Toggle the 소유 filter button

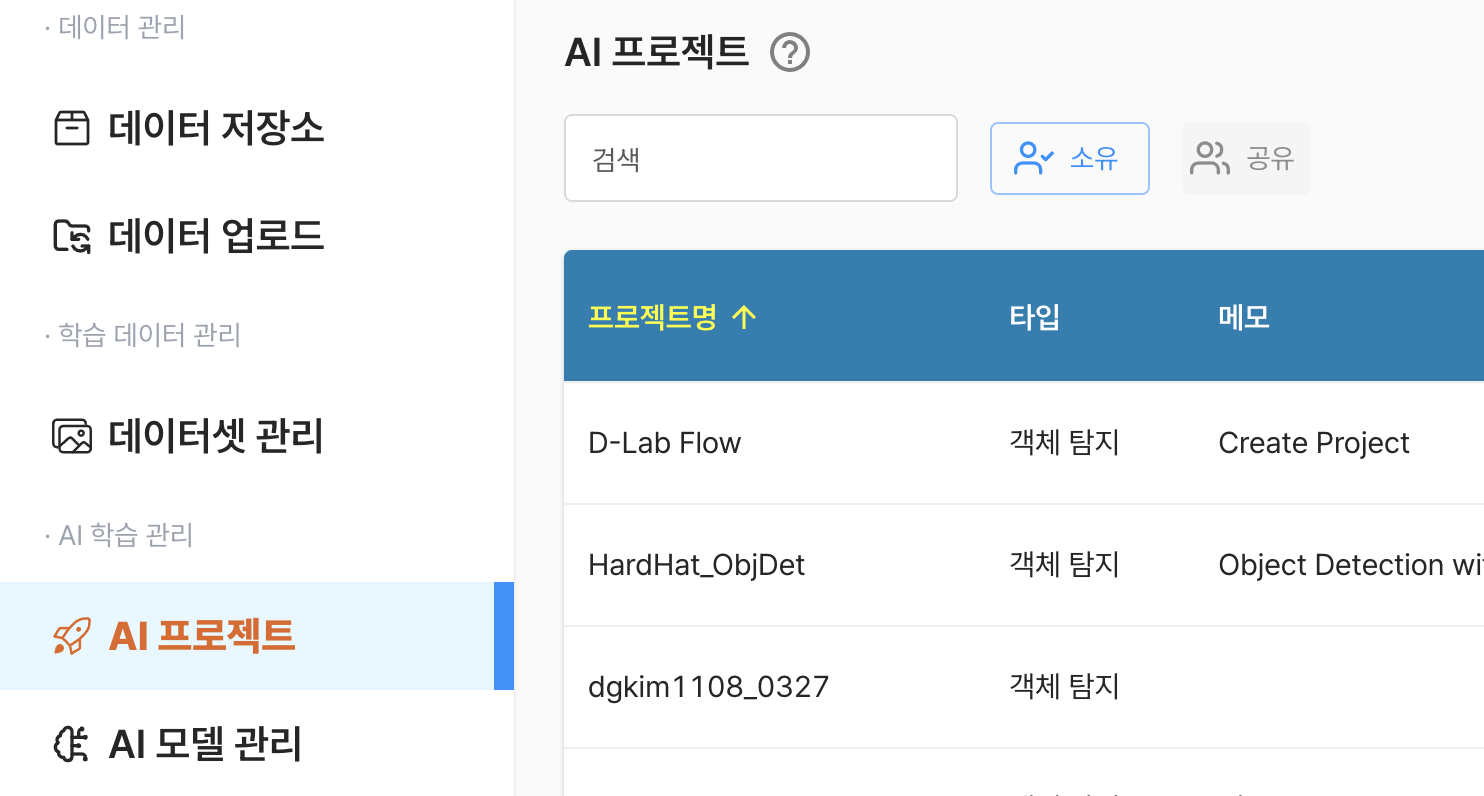point(1070,158)
